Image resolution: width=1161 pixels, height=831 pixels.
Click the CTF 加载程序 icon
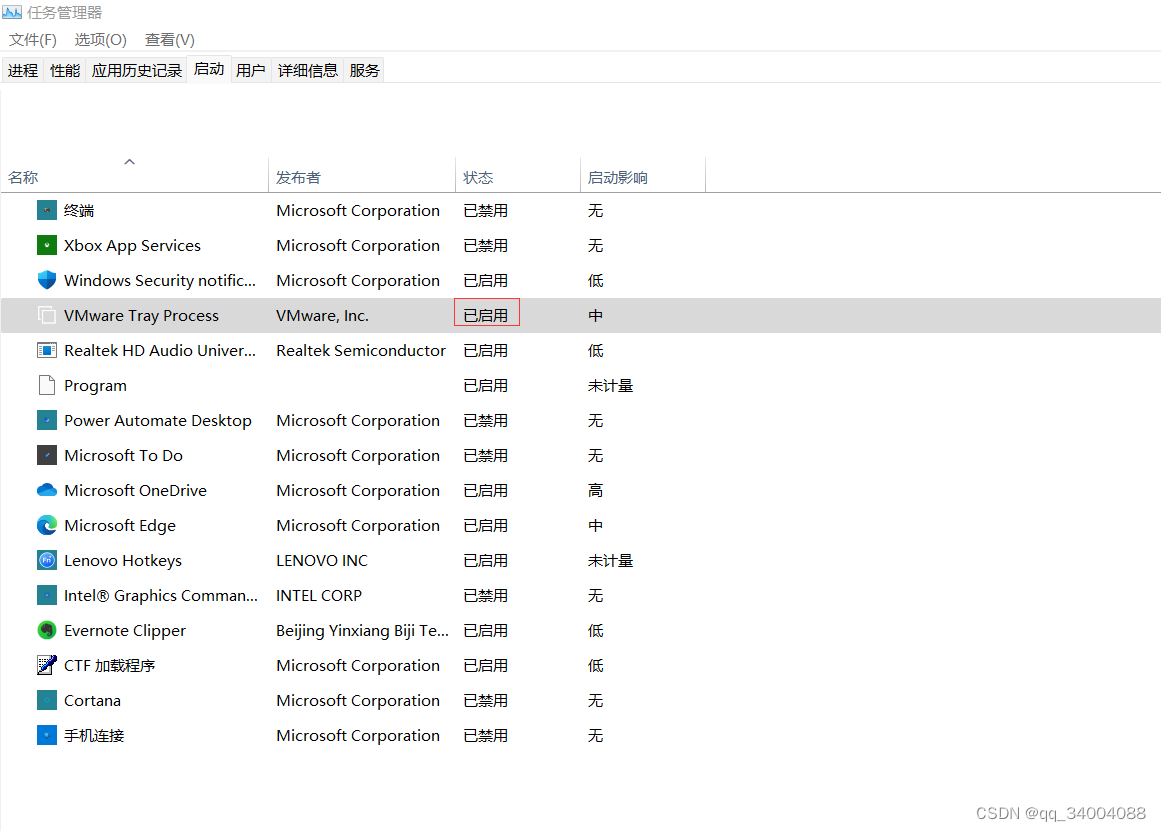pyautogui.click(x=47, y=665)
